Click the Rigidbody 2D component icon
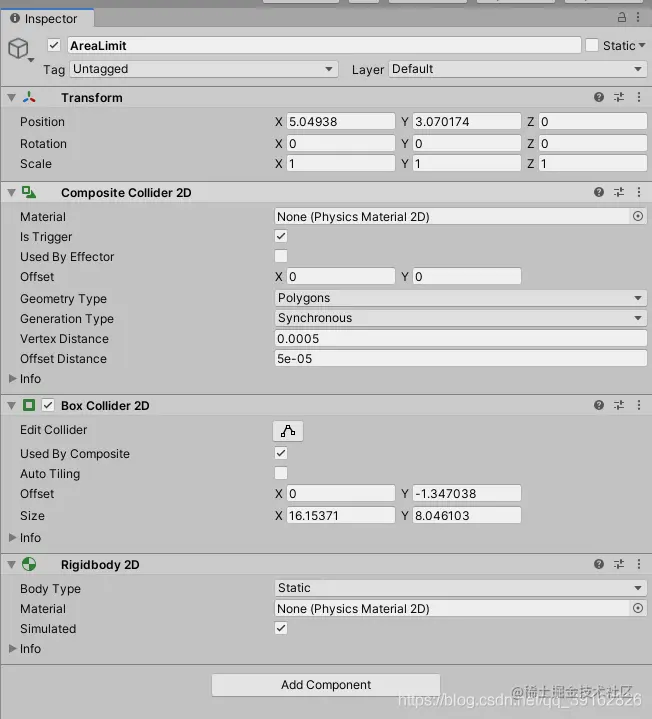 click(29, 564)
